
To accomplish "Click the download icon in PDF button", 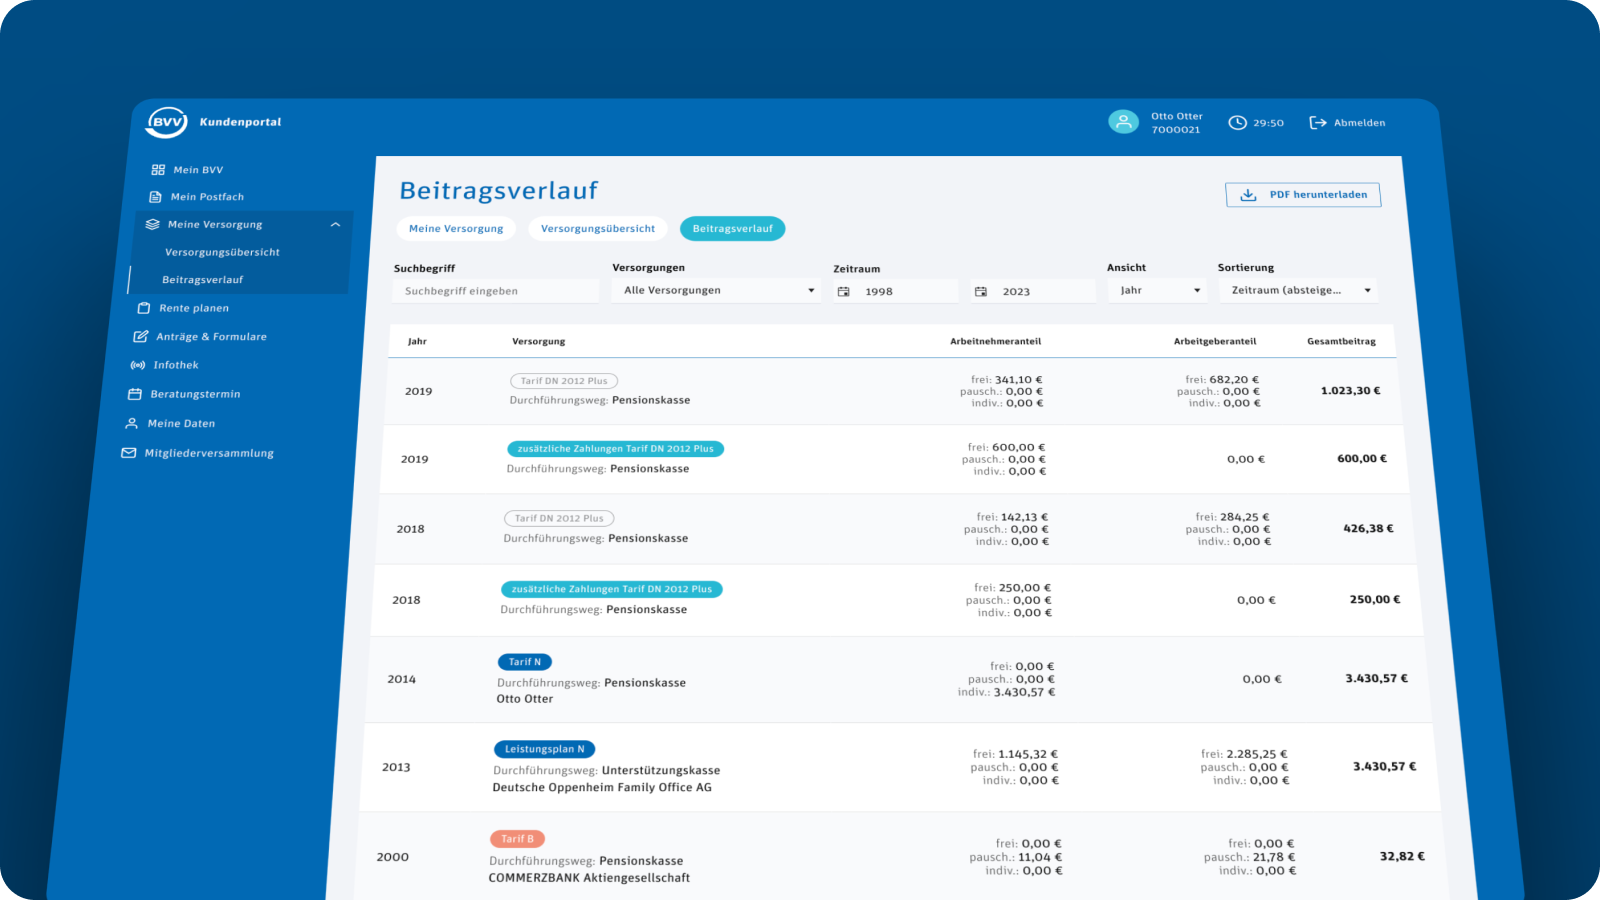I will click(x=1248, y=195).
